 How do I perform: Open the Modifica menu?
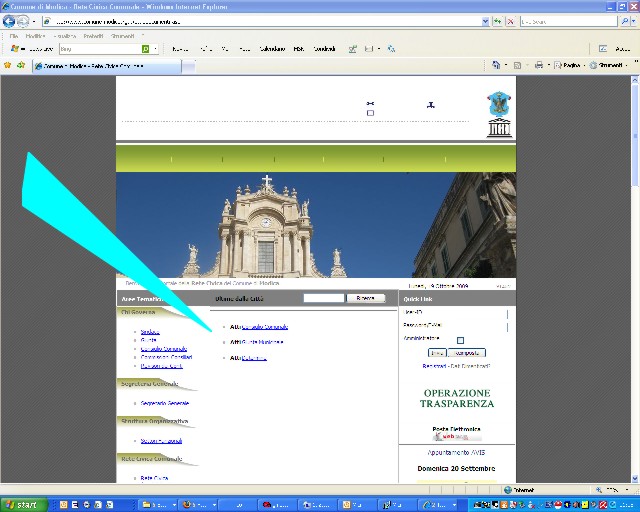point(35,36)
